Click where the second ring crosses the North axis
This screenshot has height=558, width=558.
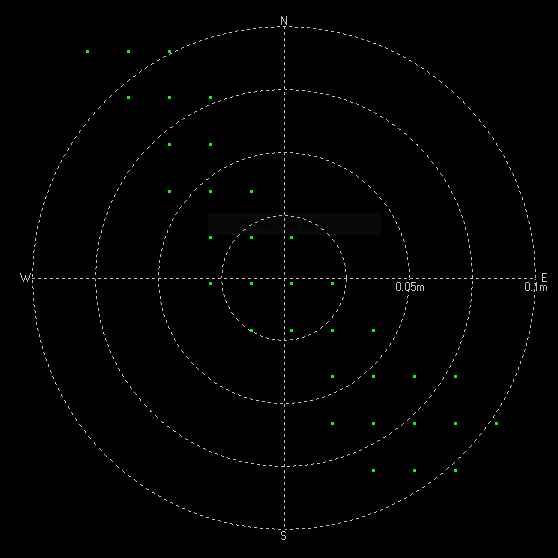(284, 153)
